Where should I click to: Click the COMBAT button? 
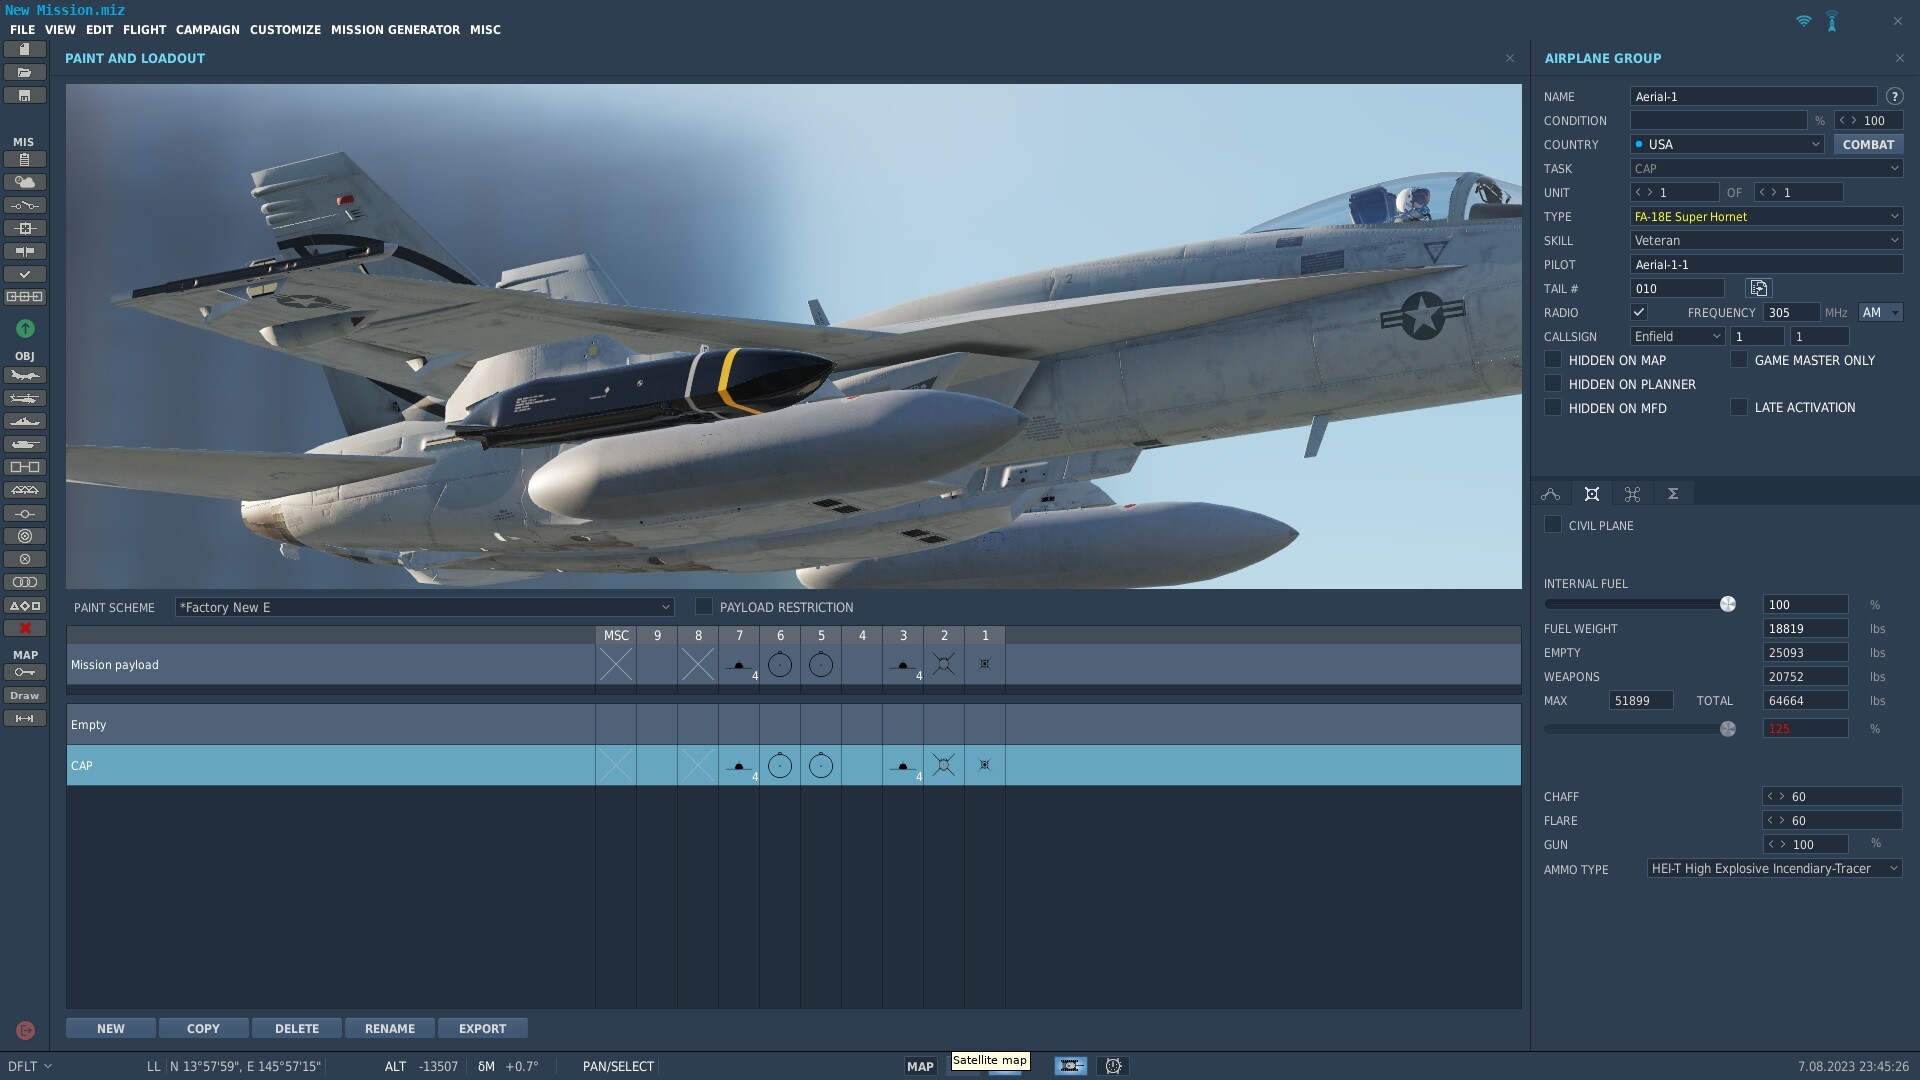pos(1868,144)
